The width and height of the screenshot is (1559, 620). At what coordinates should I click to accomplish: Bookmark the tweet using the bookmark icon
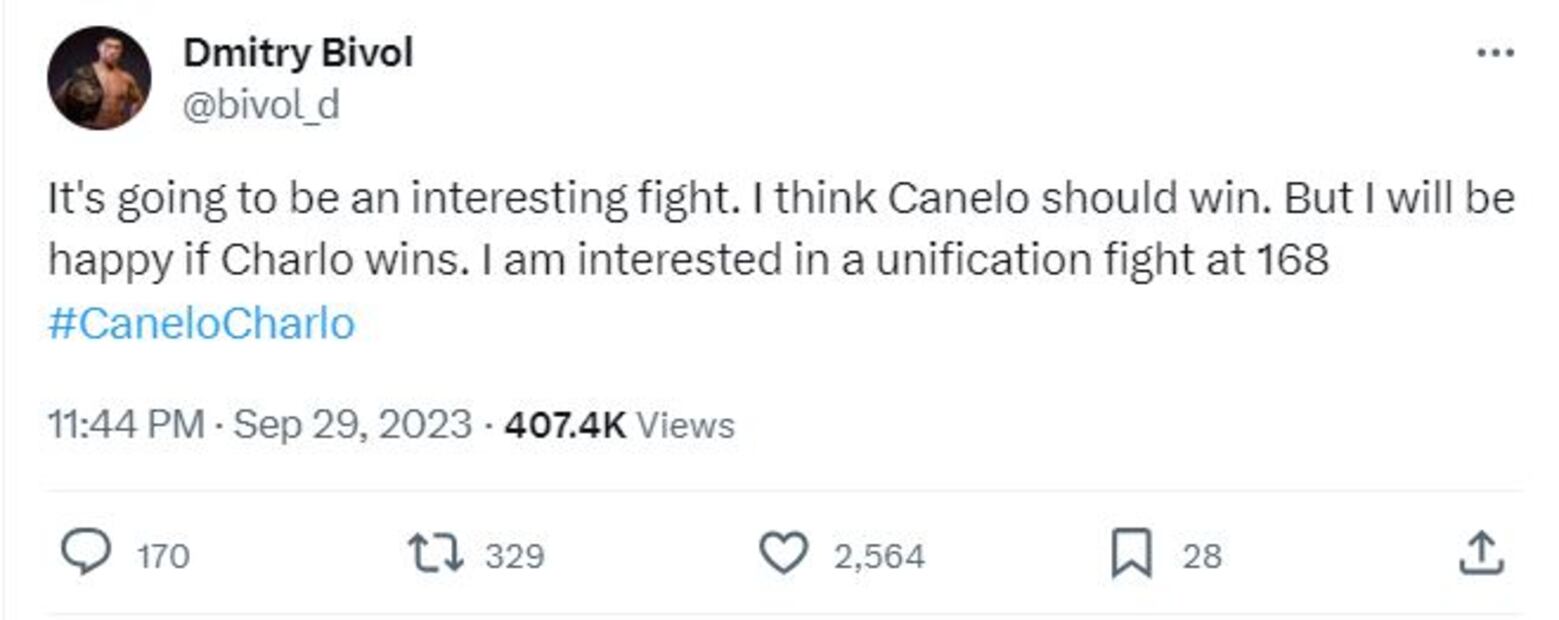pyautogui.click(x=1131, y=554)
